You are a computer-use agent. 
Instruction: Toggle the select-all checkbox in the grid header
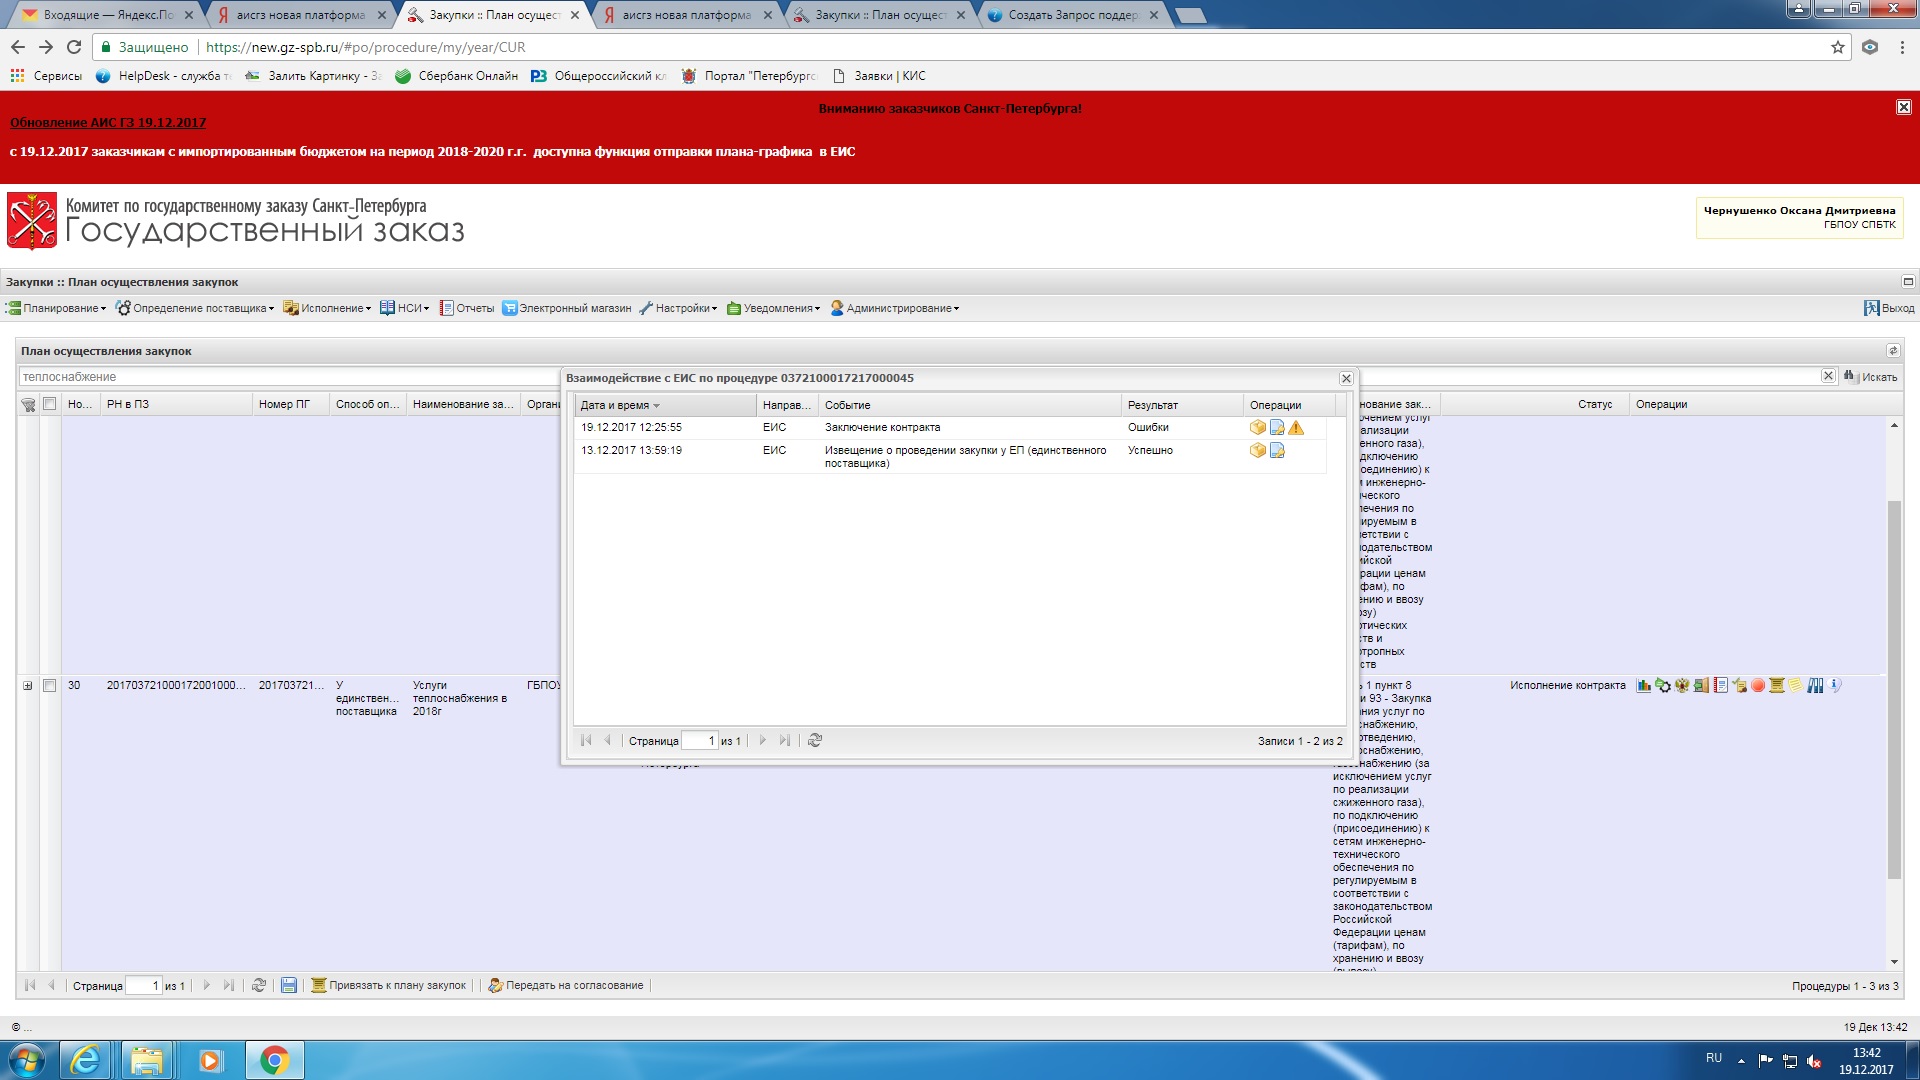coord(49,405)
